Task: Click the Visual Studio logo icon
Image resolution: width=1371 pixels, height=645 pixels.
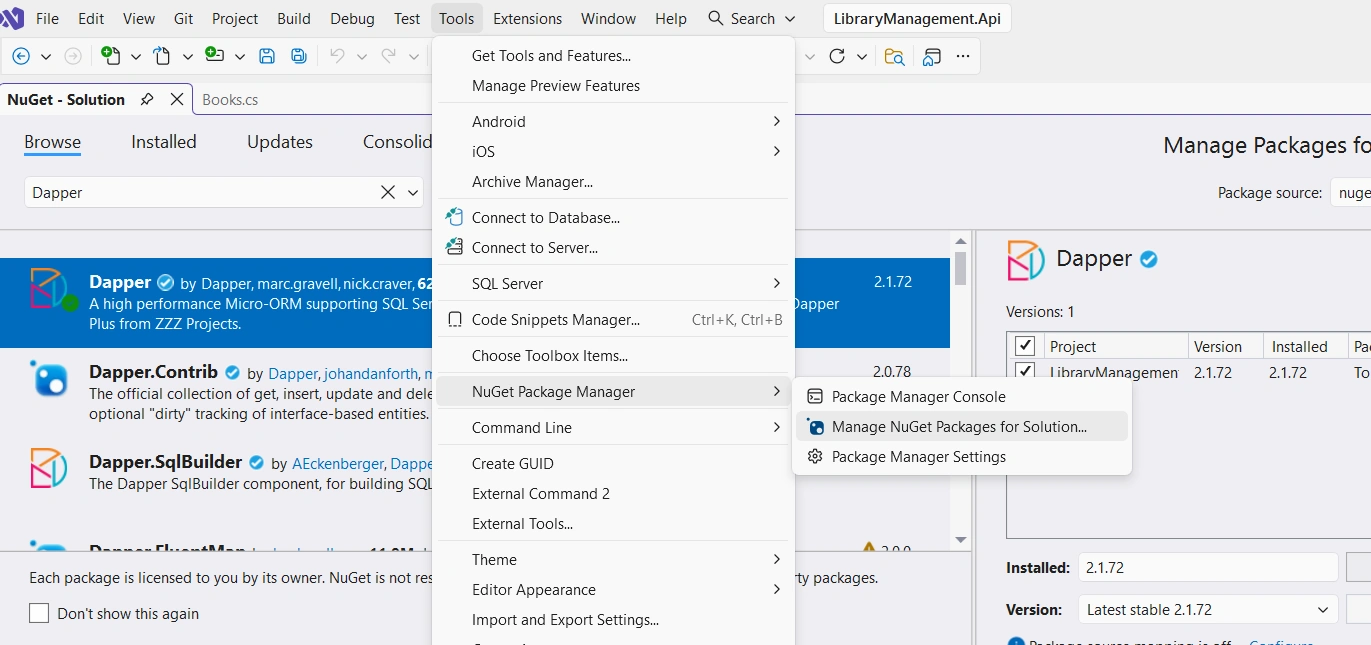Action: [12, 18]
